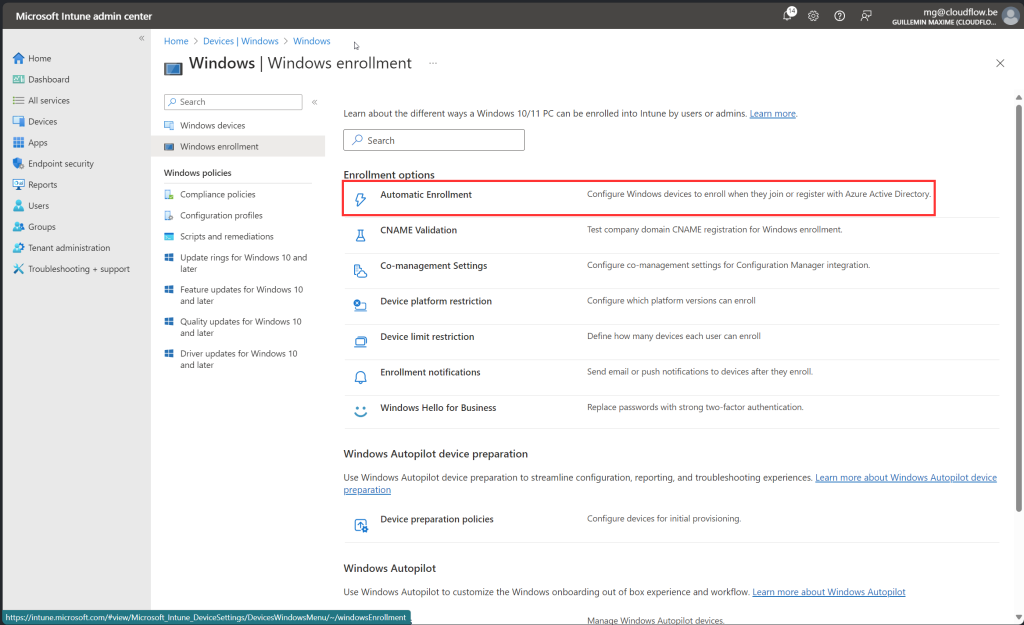Click the Apps grid icon
The width and height of the screenshot is (1024, 625).
18,142
